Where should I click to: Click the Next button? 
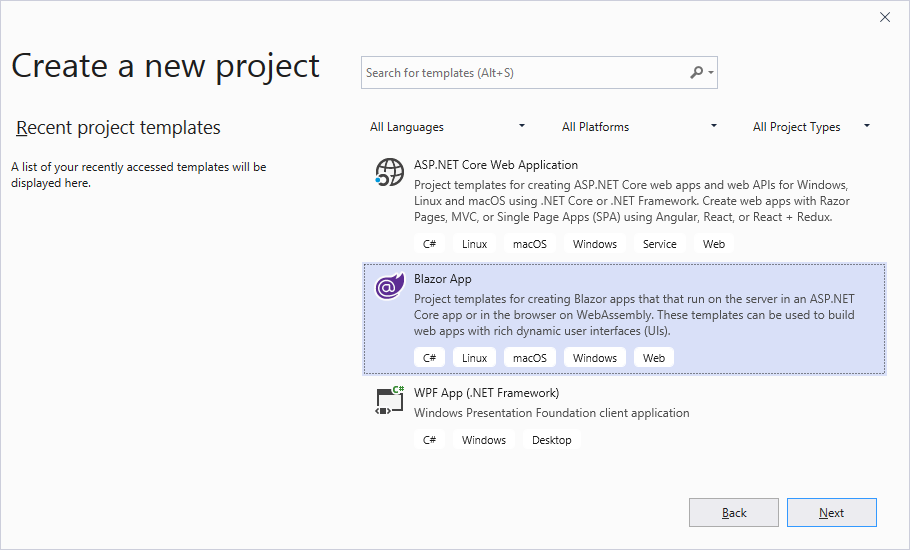tap(832, 512)
